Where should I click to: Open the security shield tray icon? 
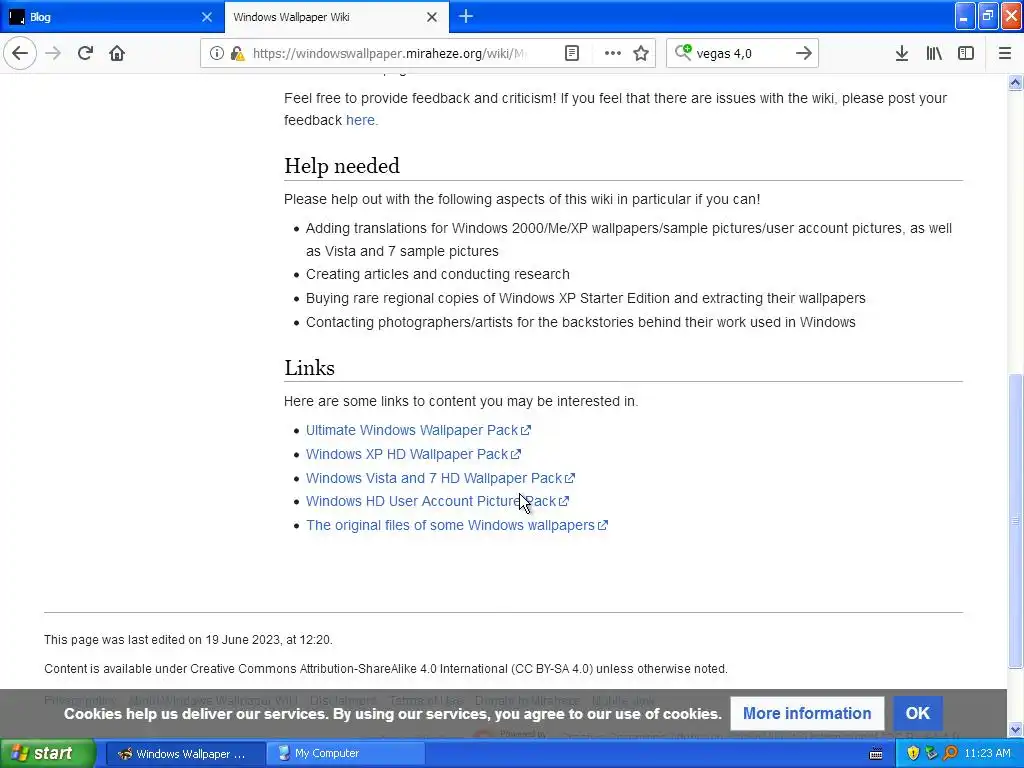point(913,754)
